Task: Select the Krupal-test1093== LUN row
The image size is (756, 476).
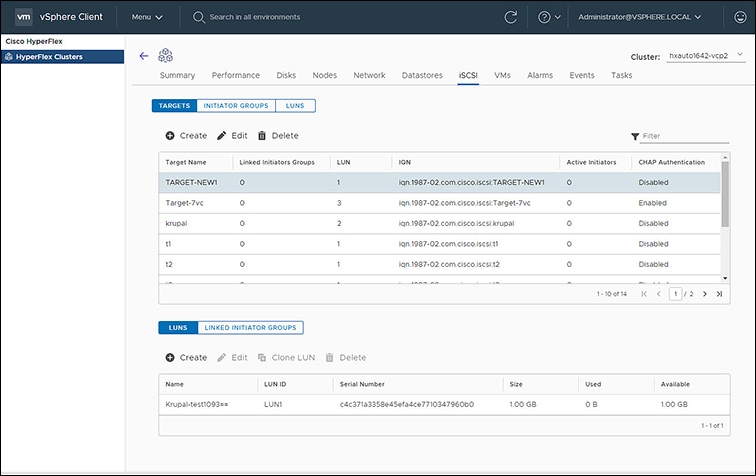Action: 444,405
